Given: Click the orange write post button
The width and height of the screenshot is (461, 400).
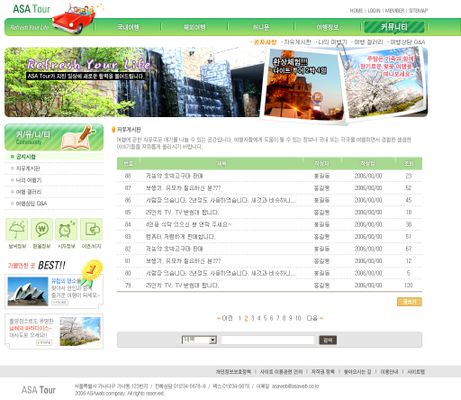Looking at the screenshot, I should pos(409,302).
